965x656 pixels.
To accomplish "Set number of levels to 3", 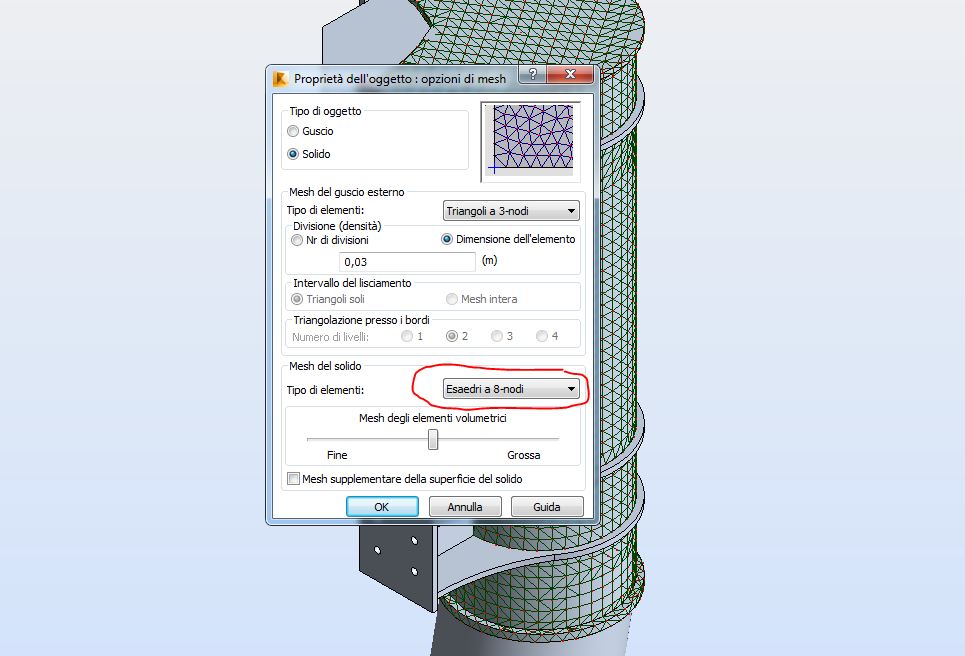I will pos(497,336).
